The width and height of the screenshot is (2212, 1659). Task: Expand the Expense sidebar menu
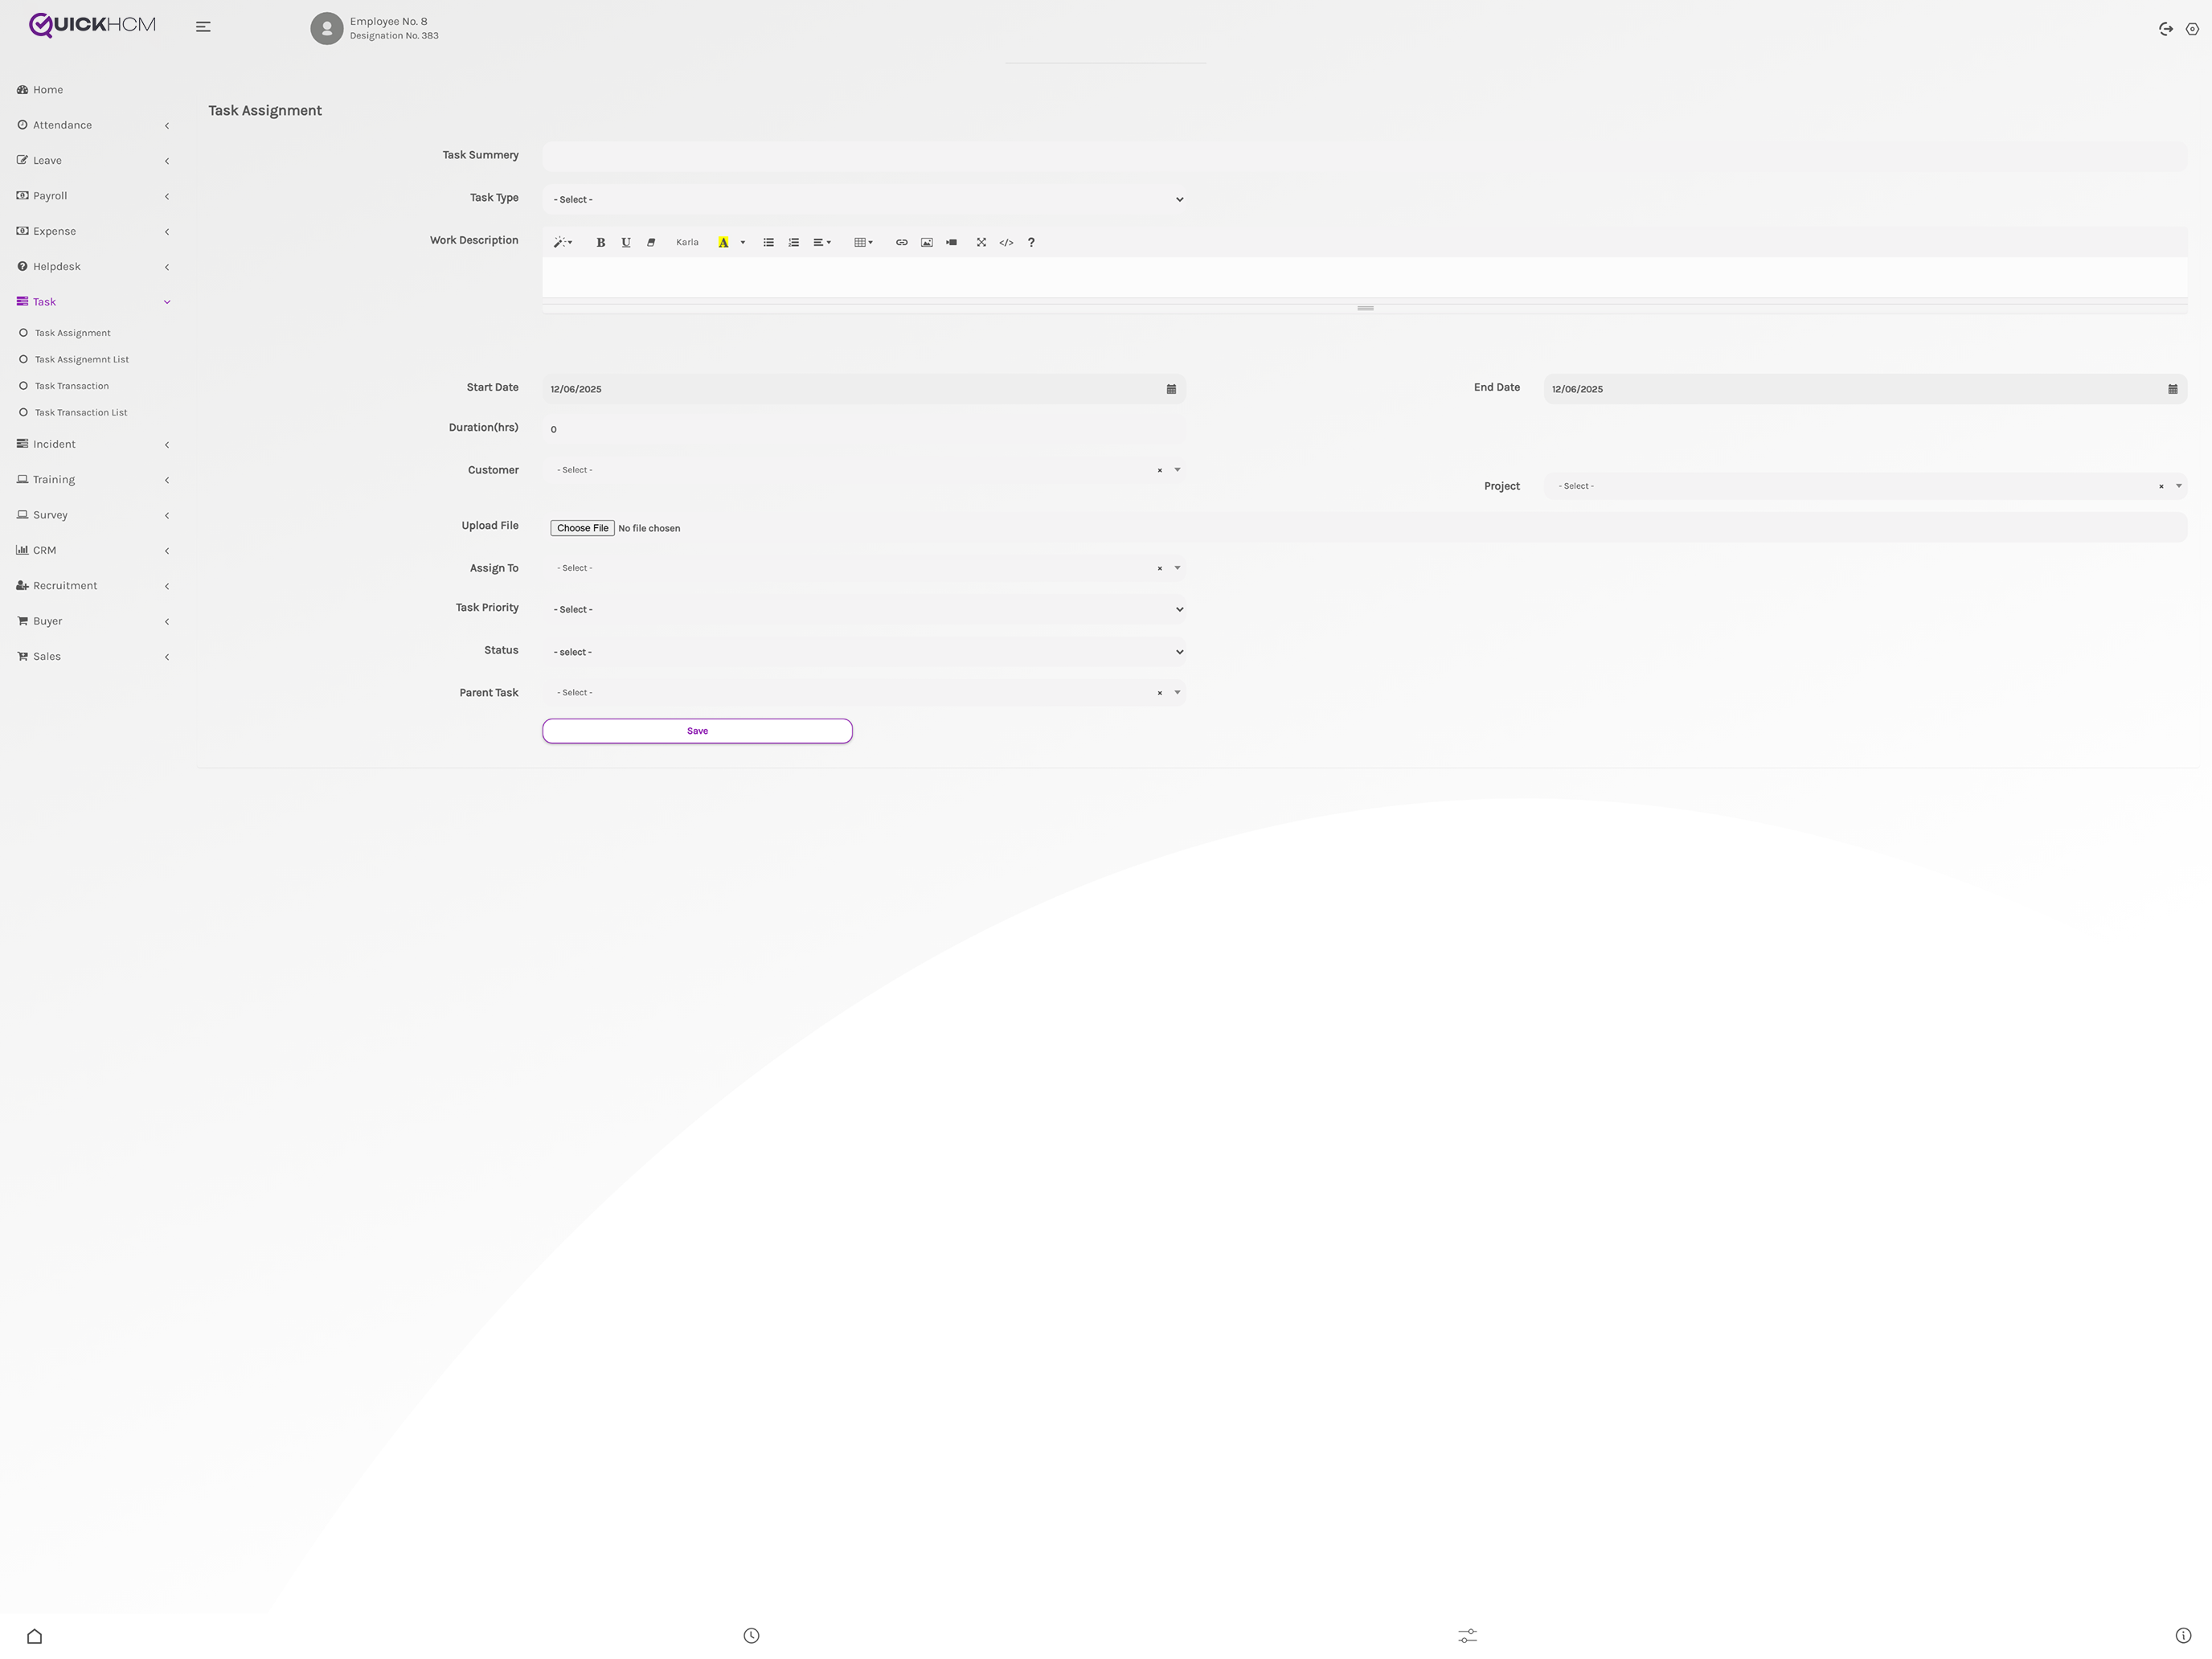coord(92,231)
